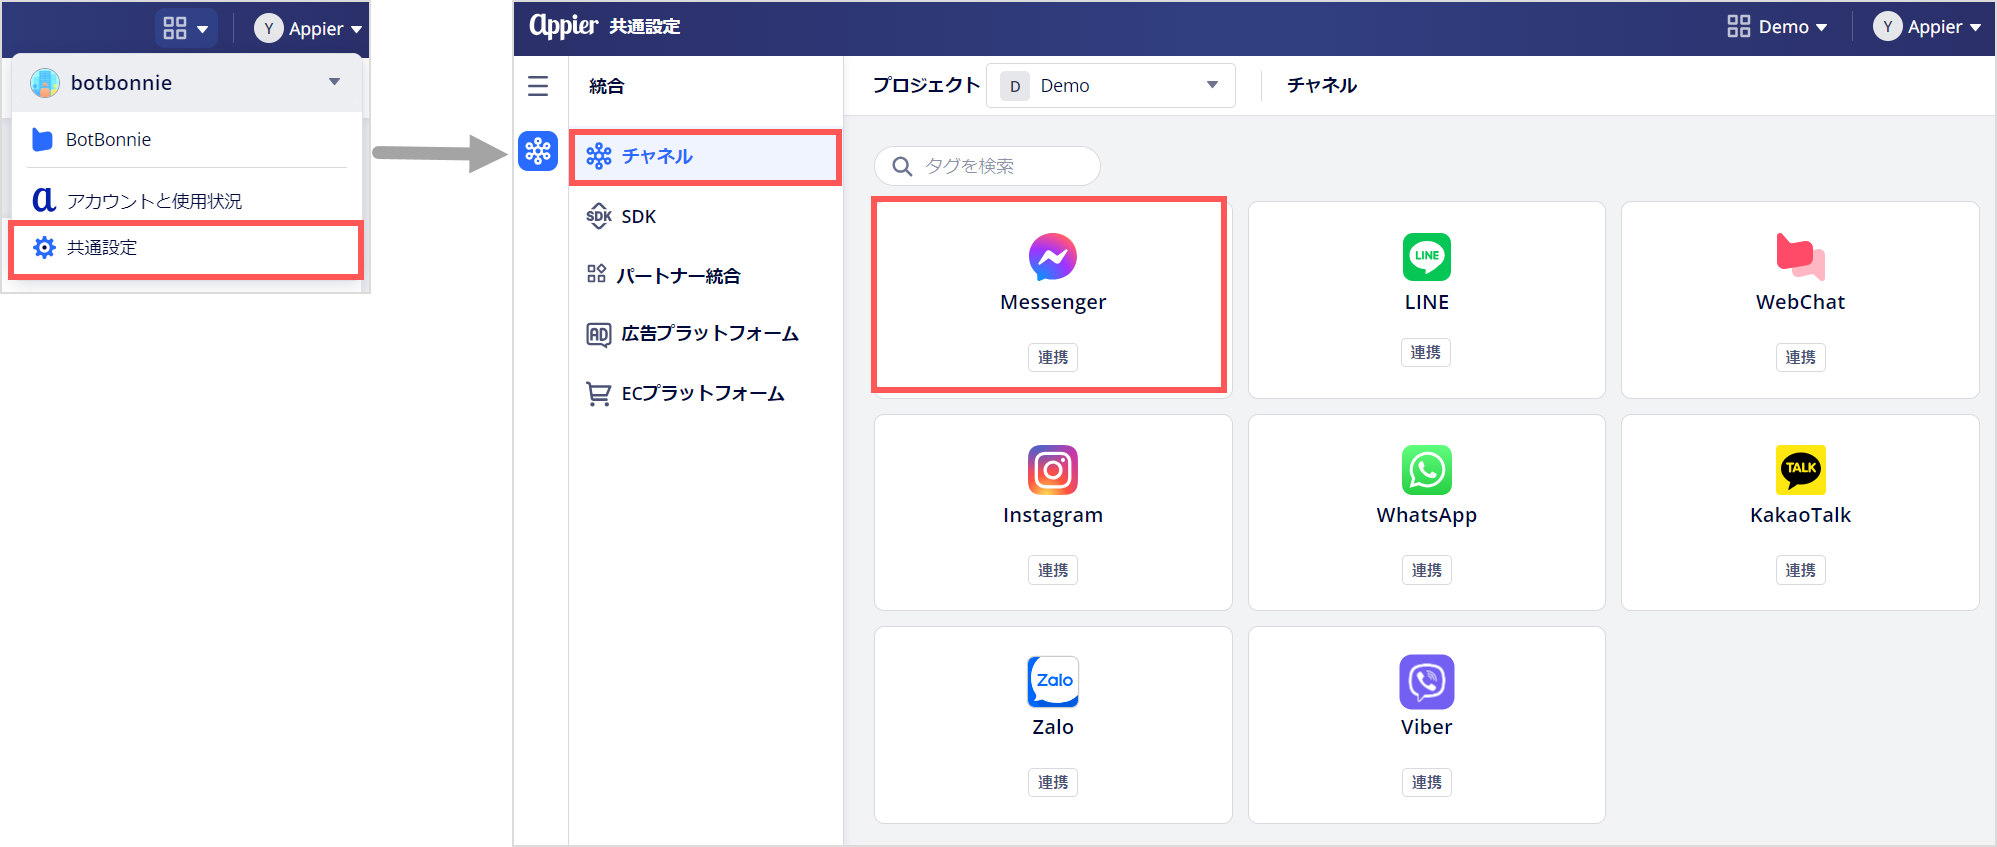Click 連携 button under WebChat
The height and width of the screenshot is (847, 1997).
[1800, 357]
